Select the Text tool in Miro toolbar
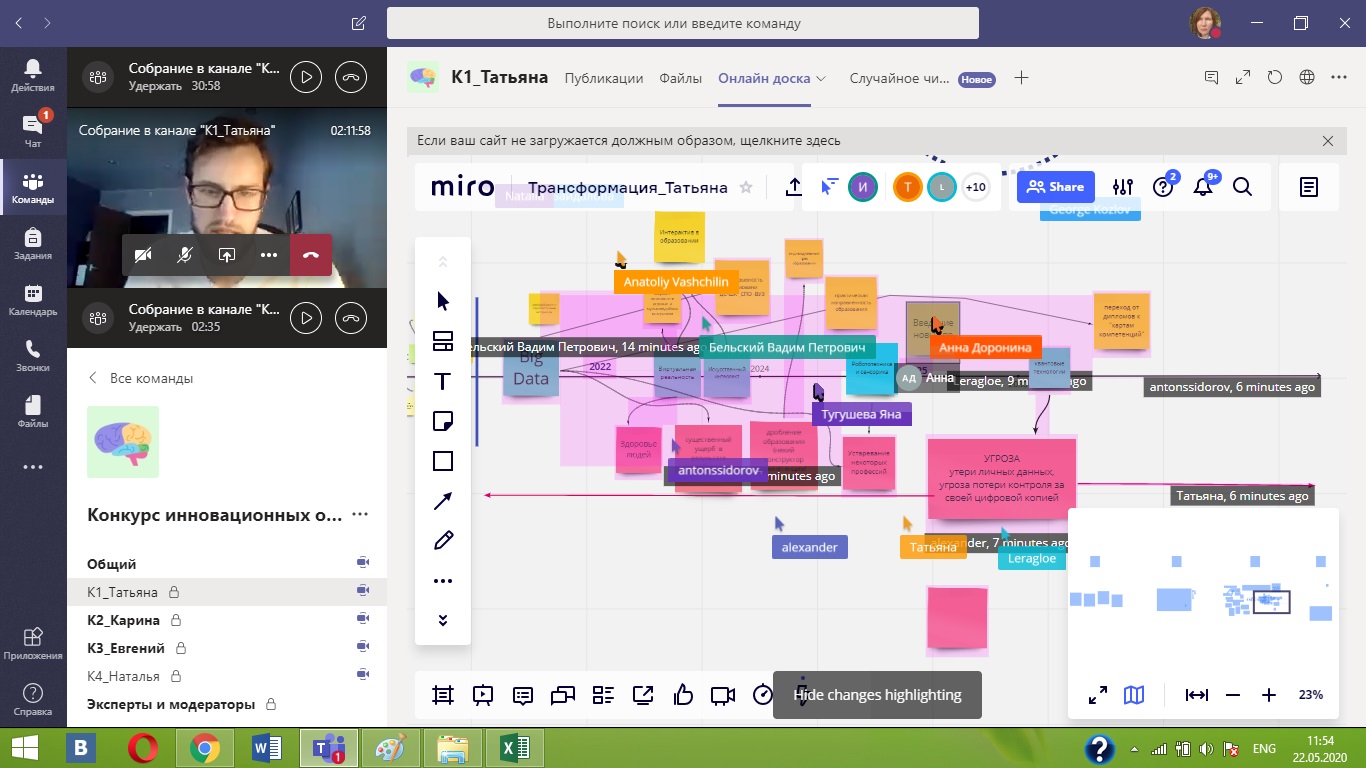1366x768 pixels. click(443, 381)
